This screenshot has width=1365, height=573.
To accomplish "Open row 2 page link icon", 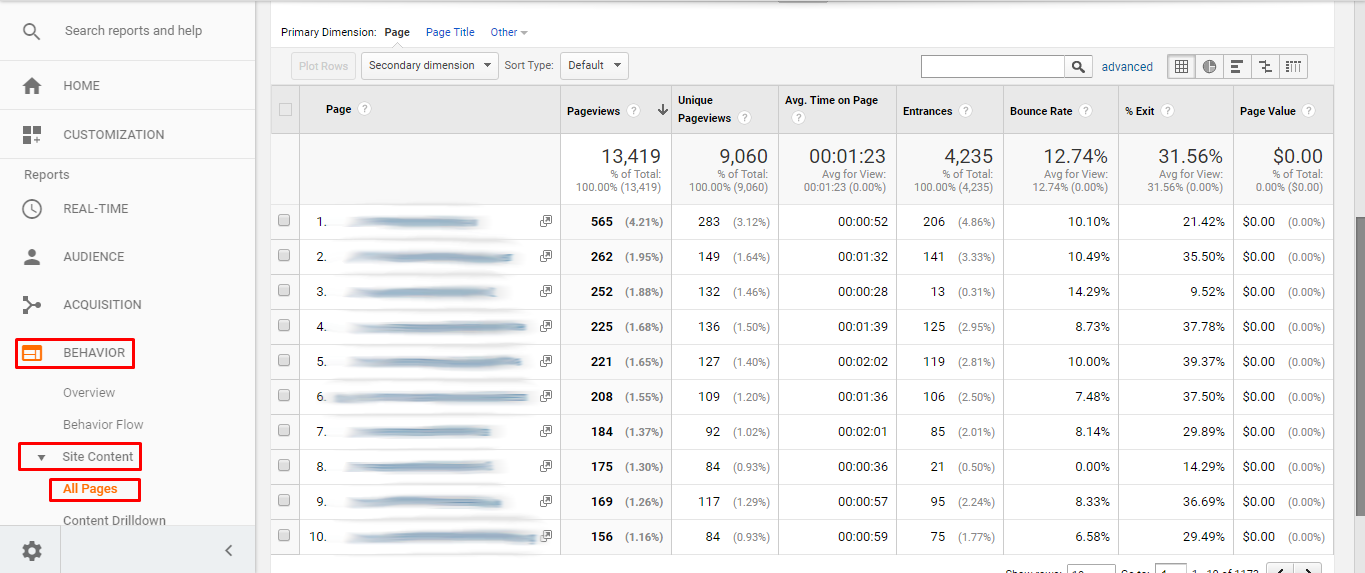I will pyautogui.click(x=546, y=256).
